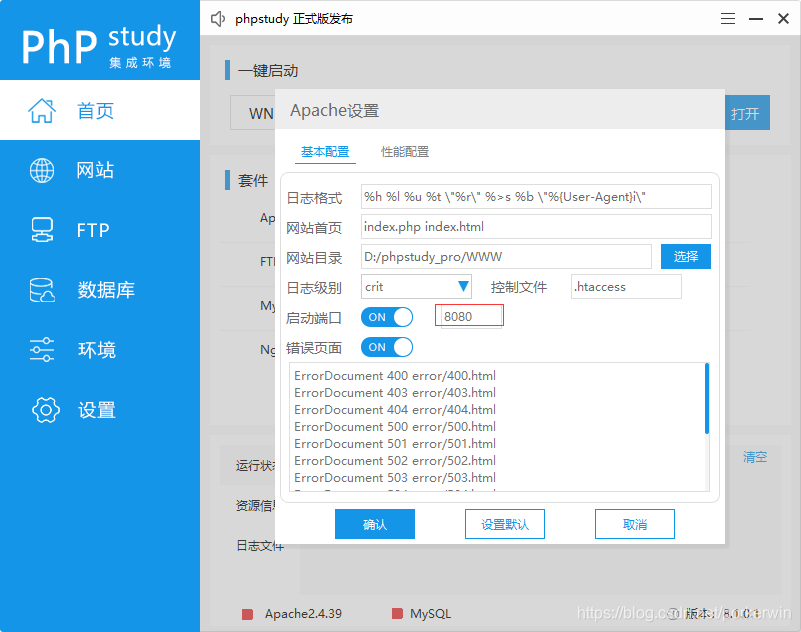Click the ErrorDocument 400 error/400.html line

tap(395, 376)
